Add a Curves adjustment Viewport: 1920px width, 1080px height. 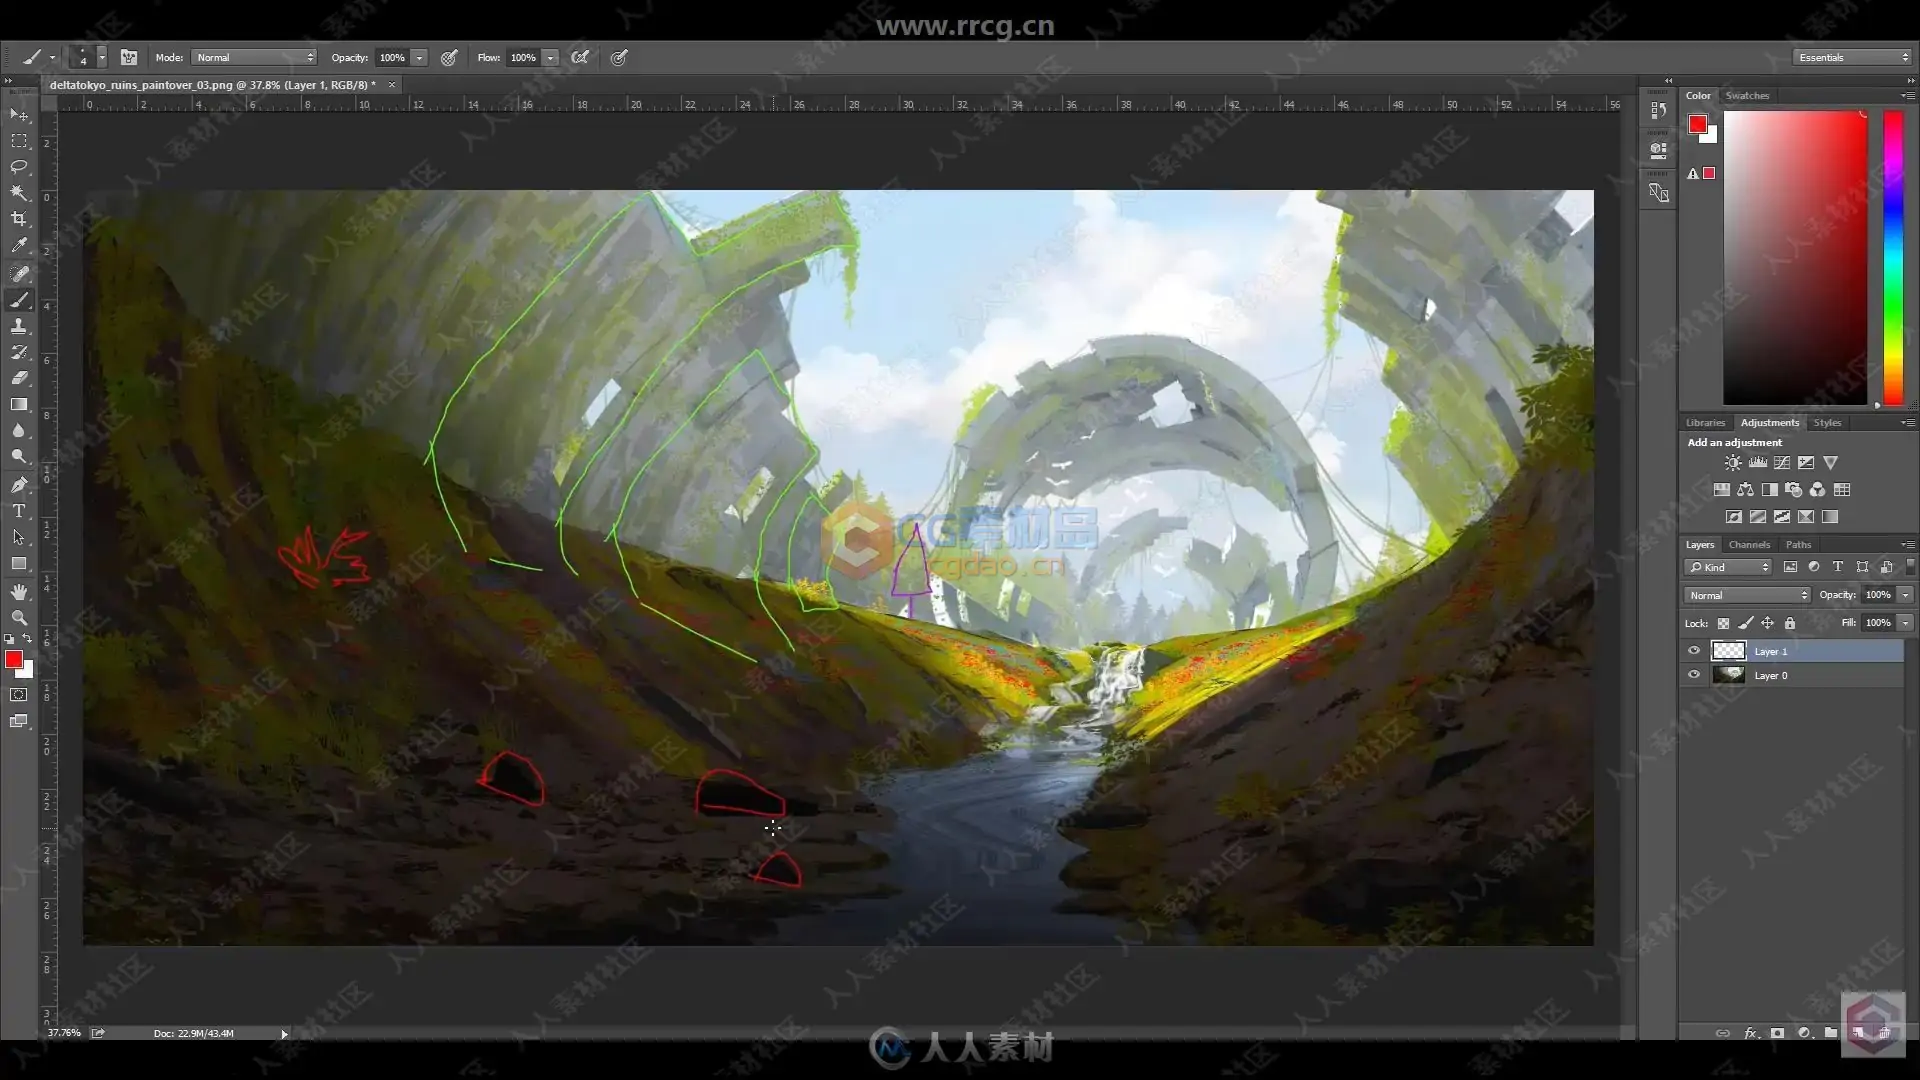point(1782,463)
